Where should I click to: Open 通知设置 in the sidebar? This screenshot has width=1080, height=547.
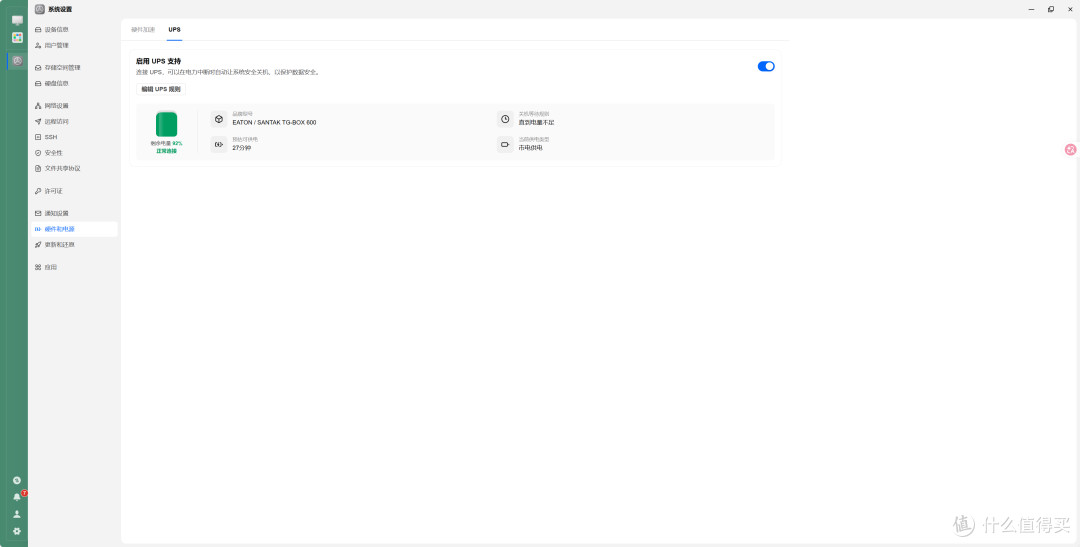click(74, 213)
